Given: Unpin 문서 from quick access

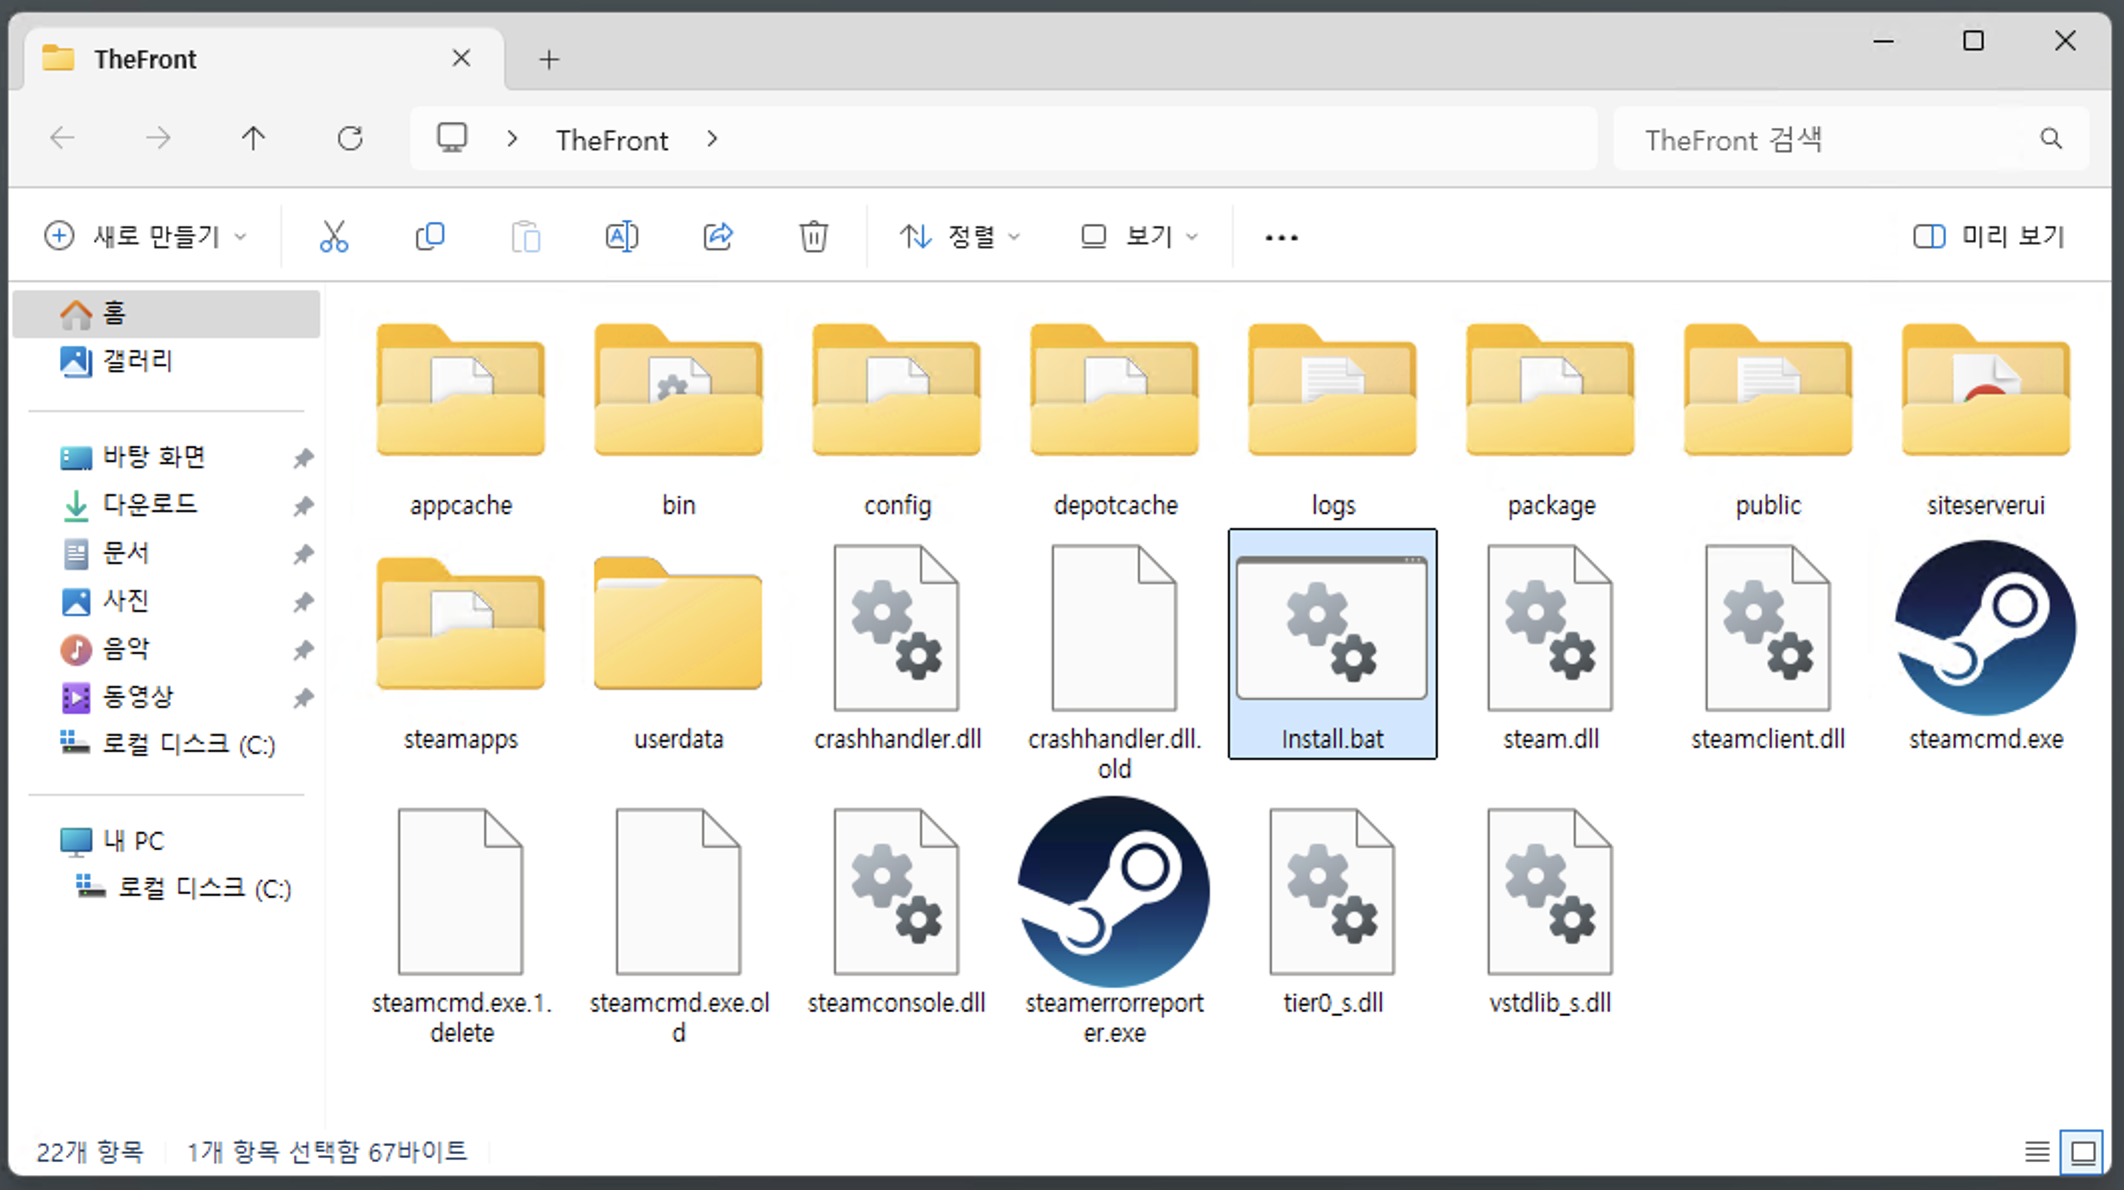Looking at the screenshot, I should [x=303, y=554].
